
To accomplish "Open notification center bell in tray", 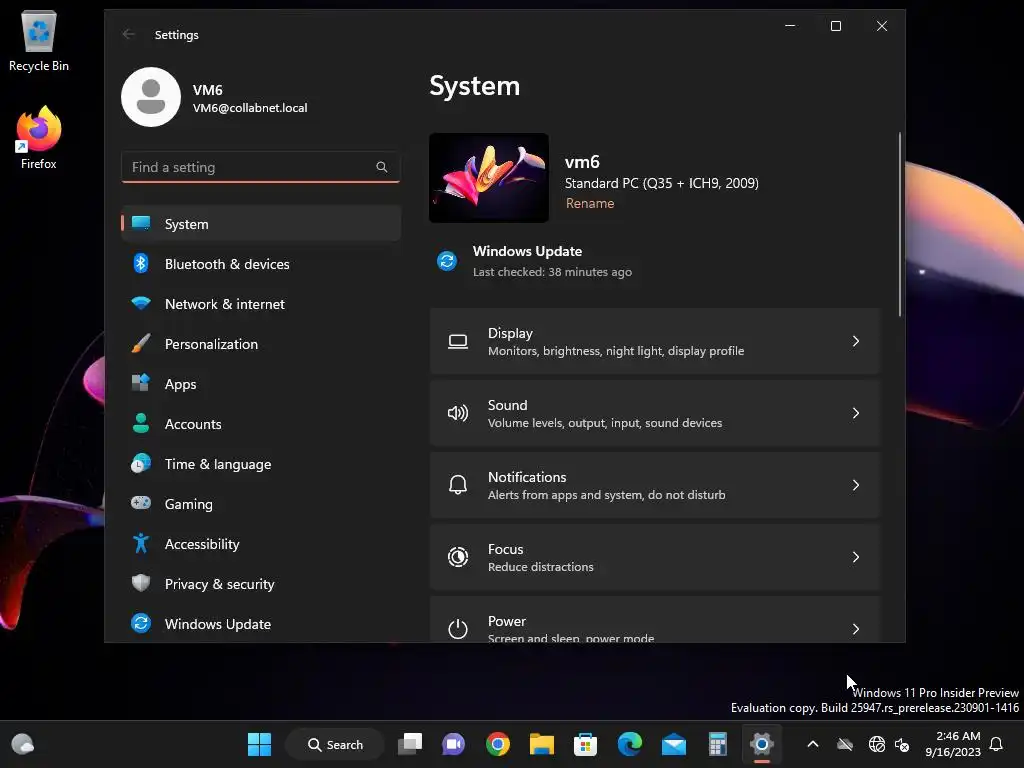I will 996,744.
